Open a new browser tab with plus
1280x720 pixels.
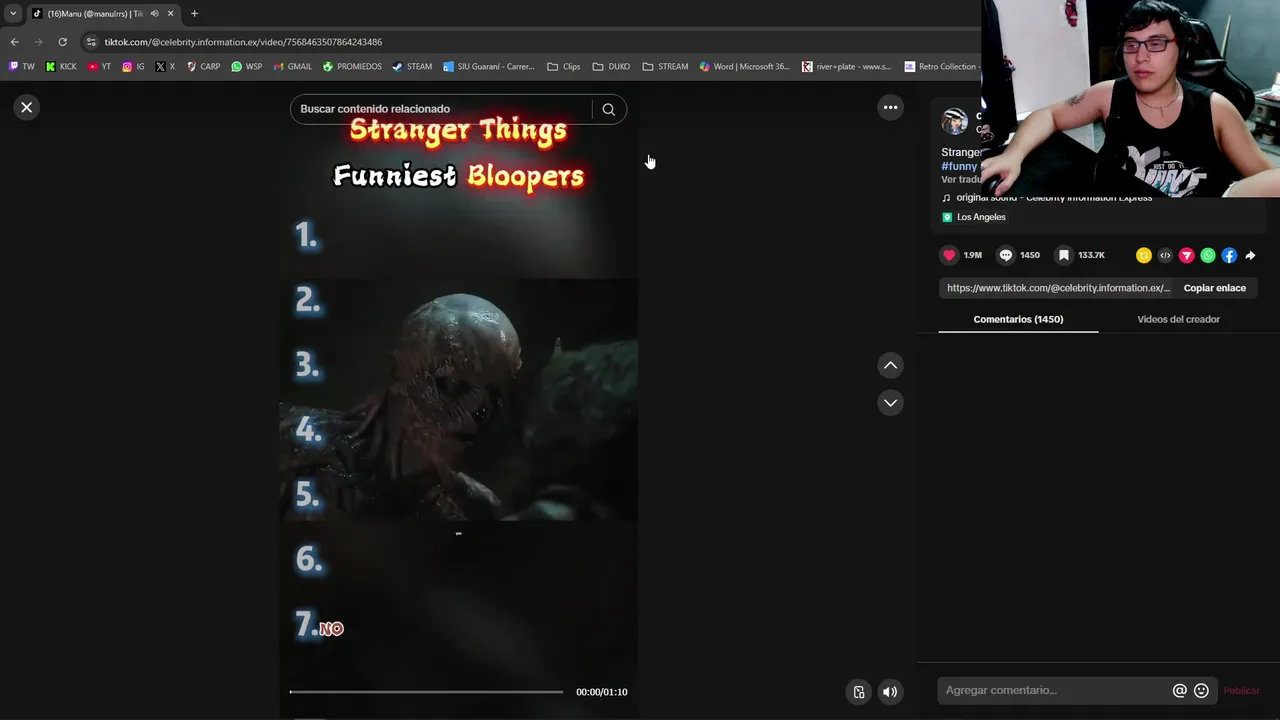[x=194, y=14]
